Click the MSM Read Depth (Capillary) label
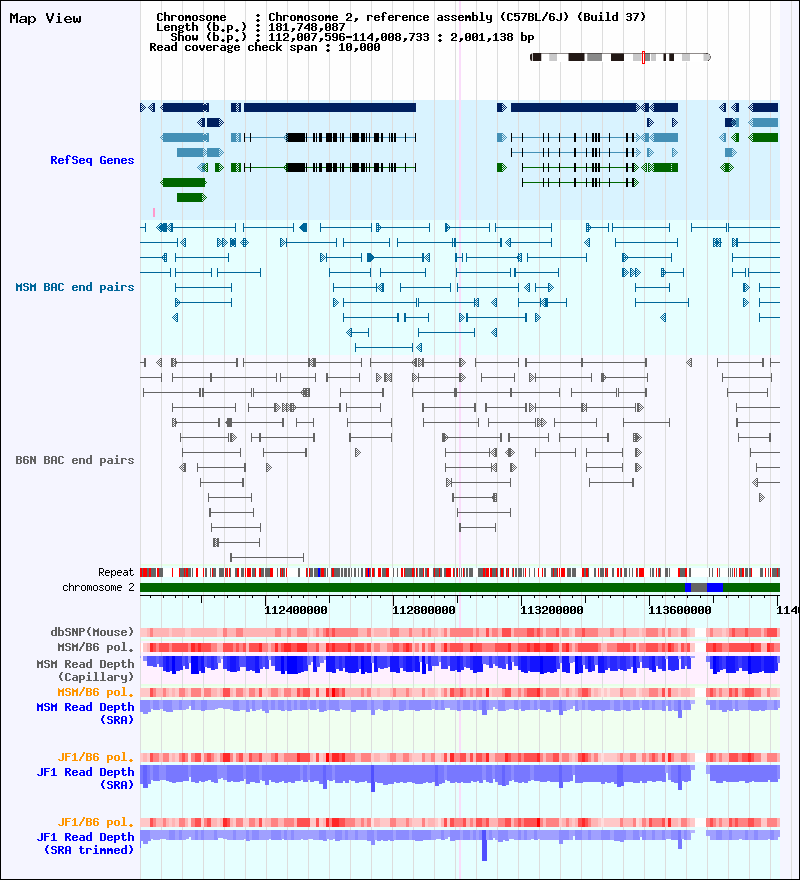The height and width of the screenshot is (880, 800). click(x=85, y=670)
